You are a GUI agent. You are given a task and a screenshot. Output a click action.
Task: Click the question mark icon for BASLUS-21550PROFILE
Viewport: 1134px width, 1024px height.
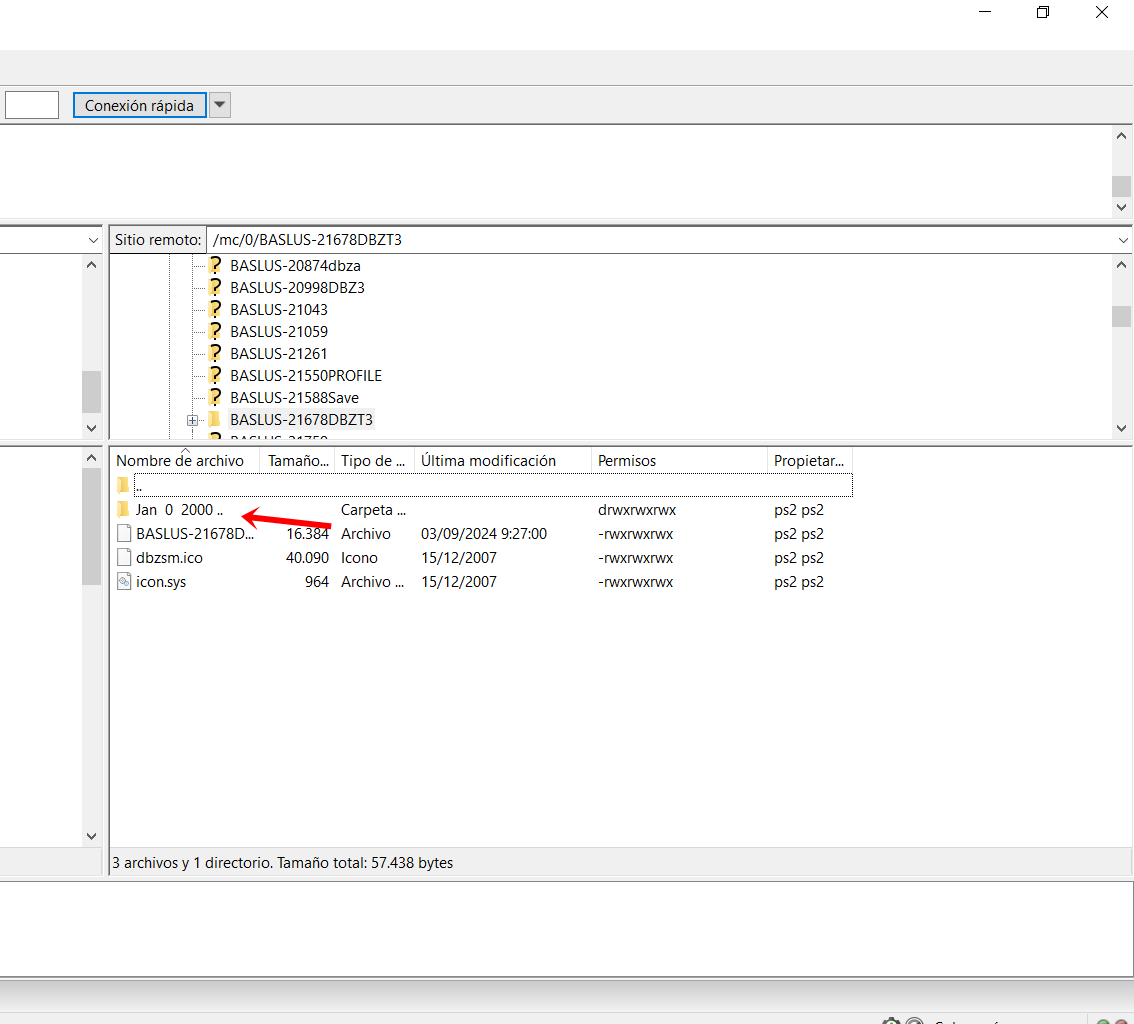tap(214, 376)
